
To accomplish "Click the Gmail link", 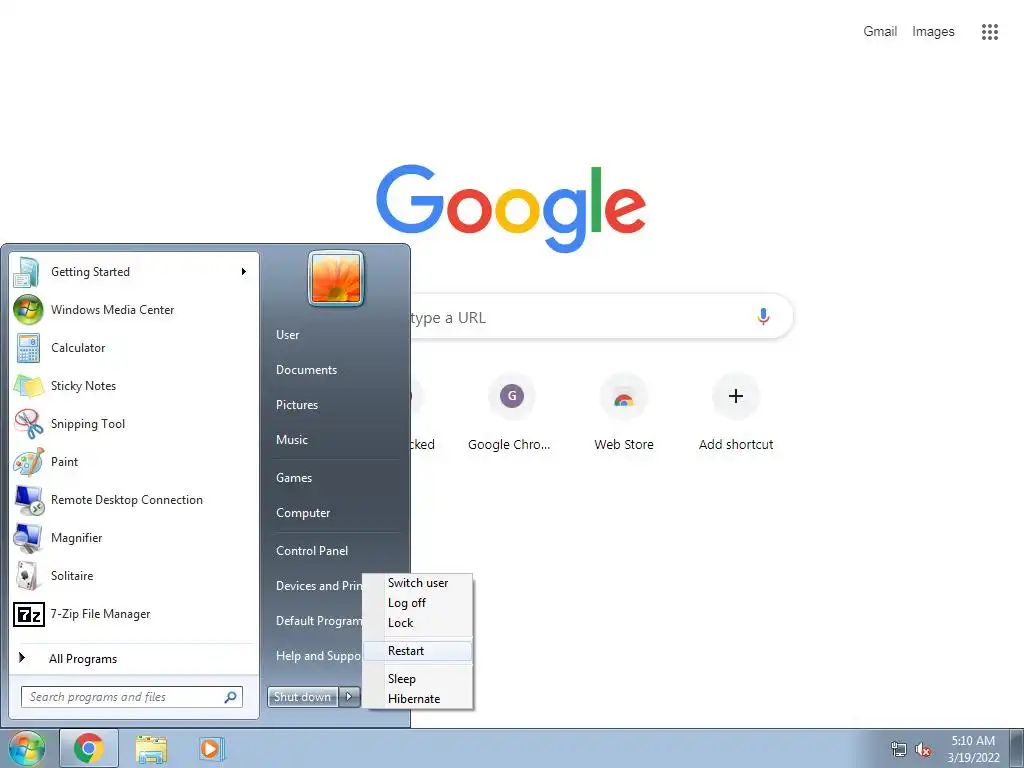I will 880,31.
